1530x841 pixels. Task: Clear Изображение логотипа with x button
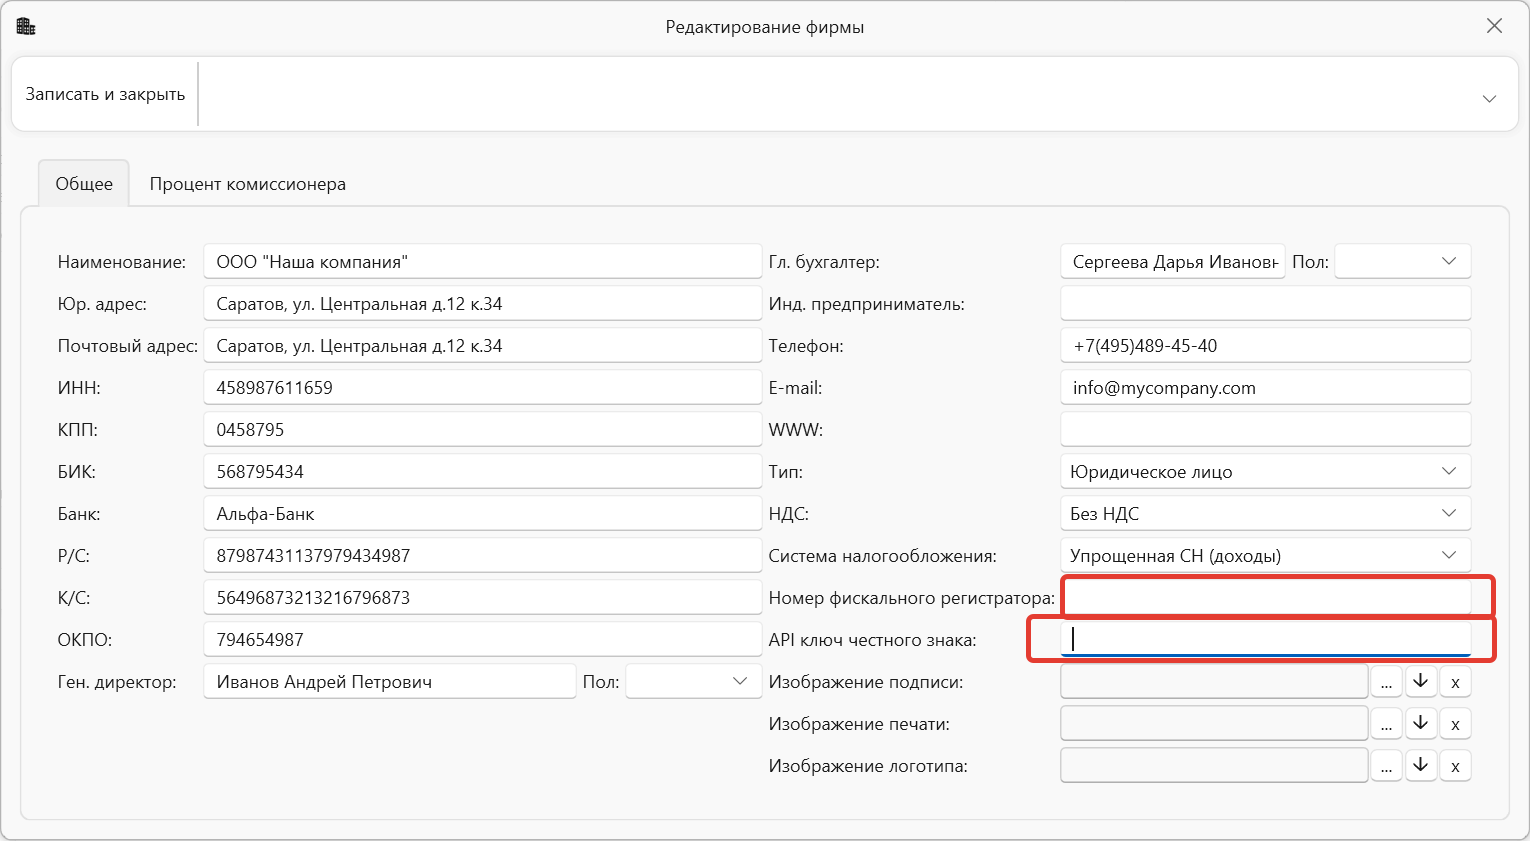[x=1455, y=766]
